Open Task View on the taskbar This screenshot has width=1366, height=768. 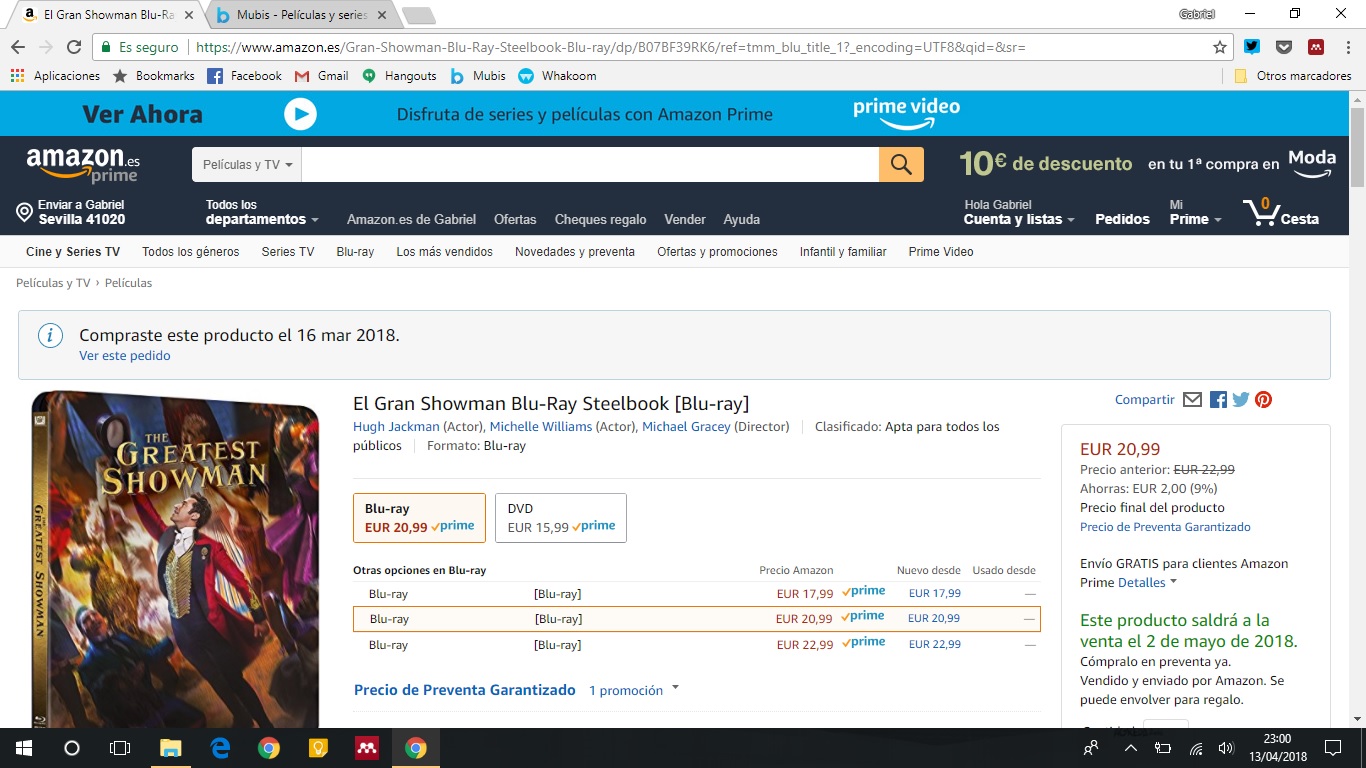(120, 748)
